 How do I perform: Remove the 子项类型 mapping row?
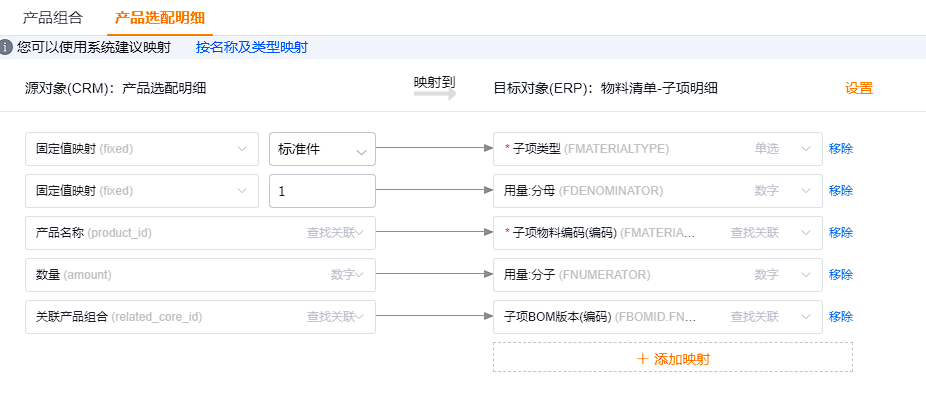841,149
